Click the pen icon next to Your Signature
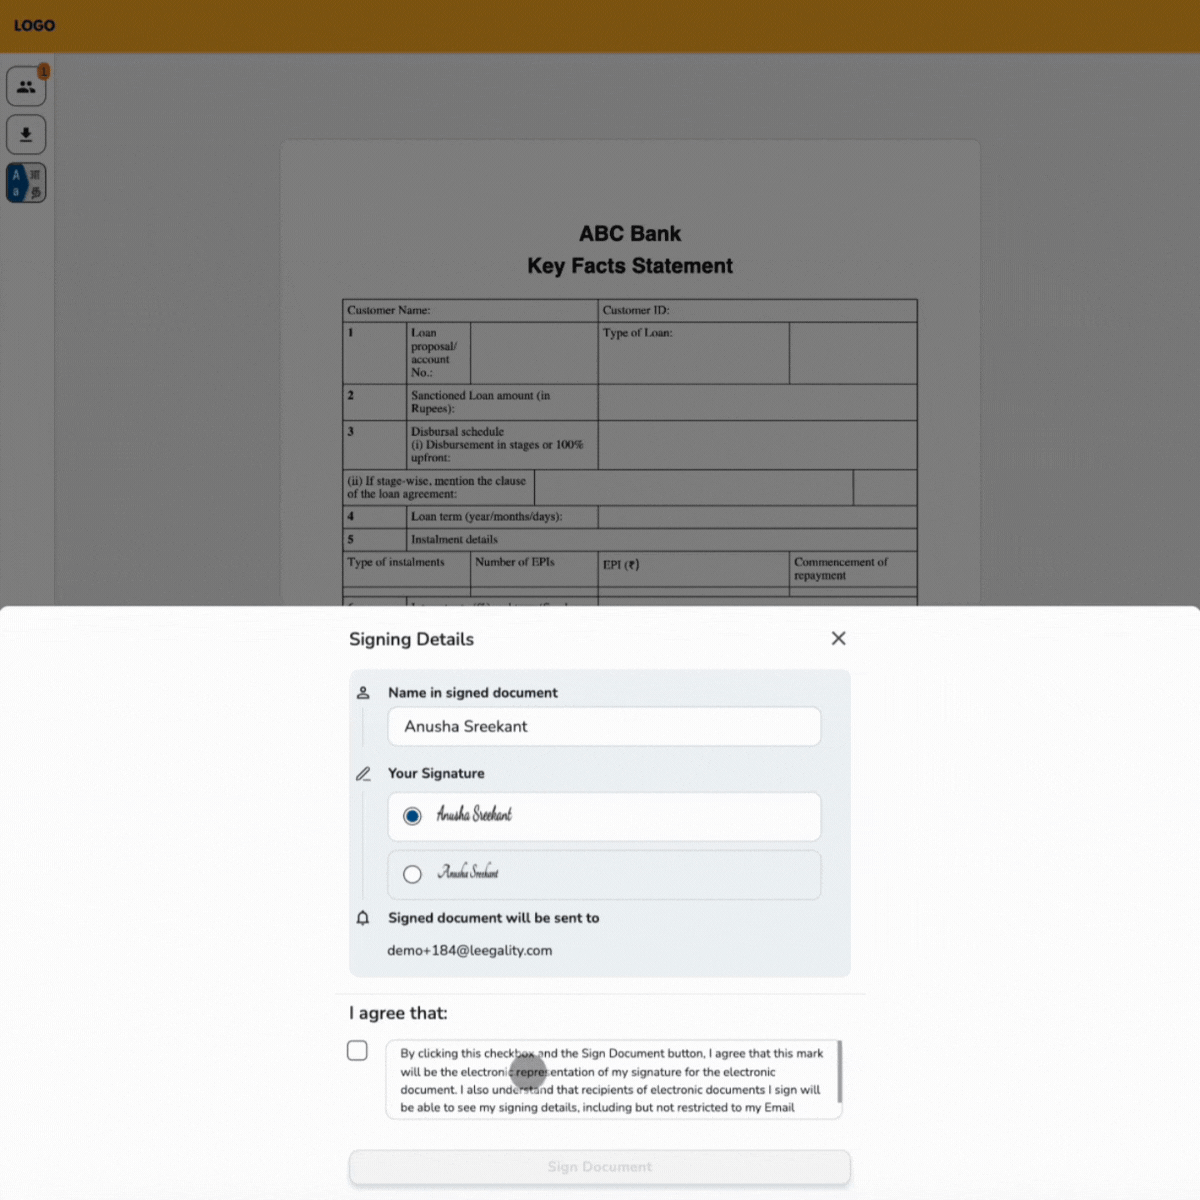This screenshot has width=1200, height=1200. pyautogui.click(x=363, y=773)
